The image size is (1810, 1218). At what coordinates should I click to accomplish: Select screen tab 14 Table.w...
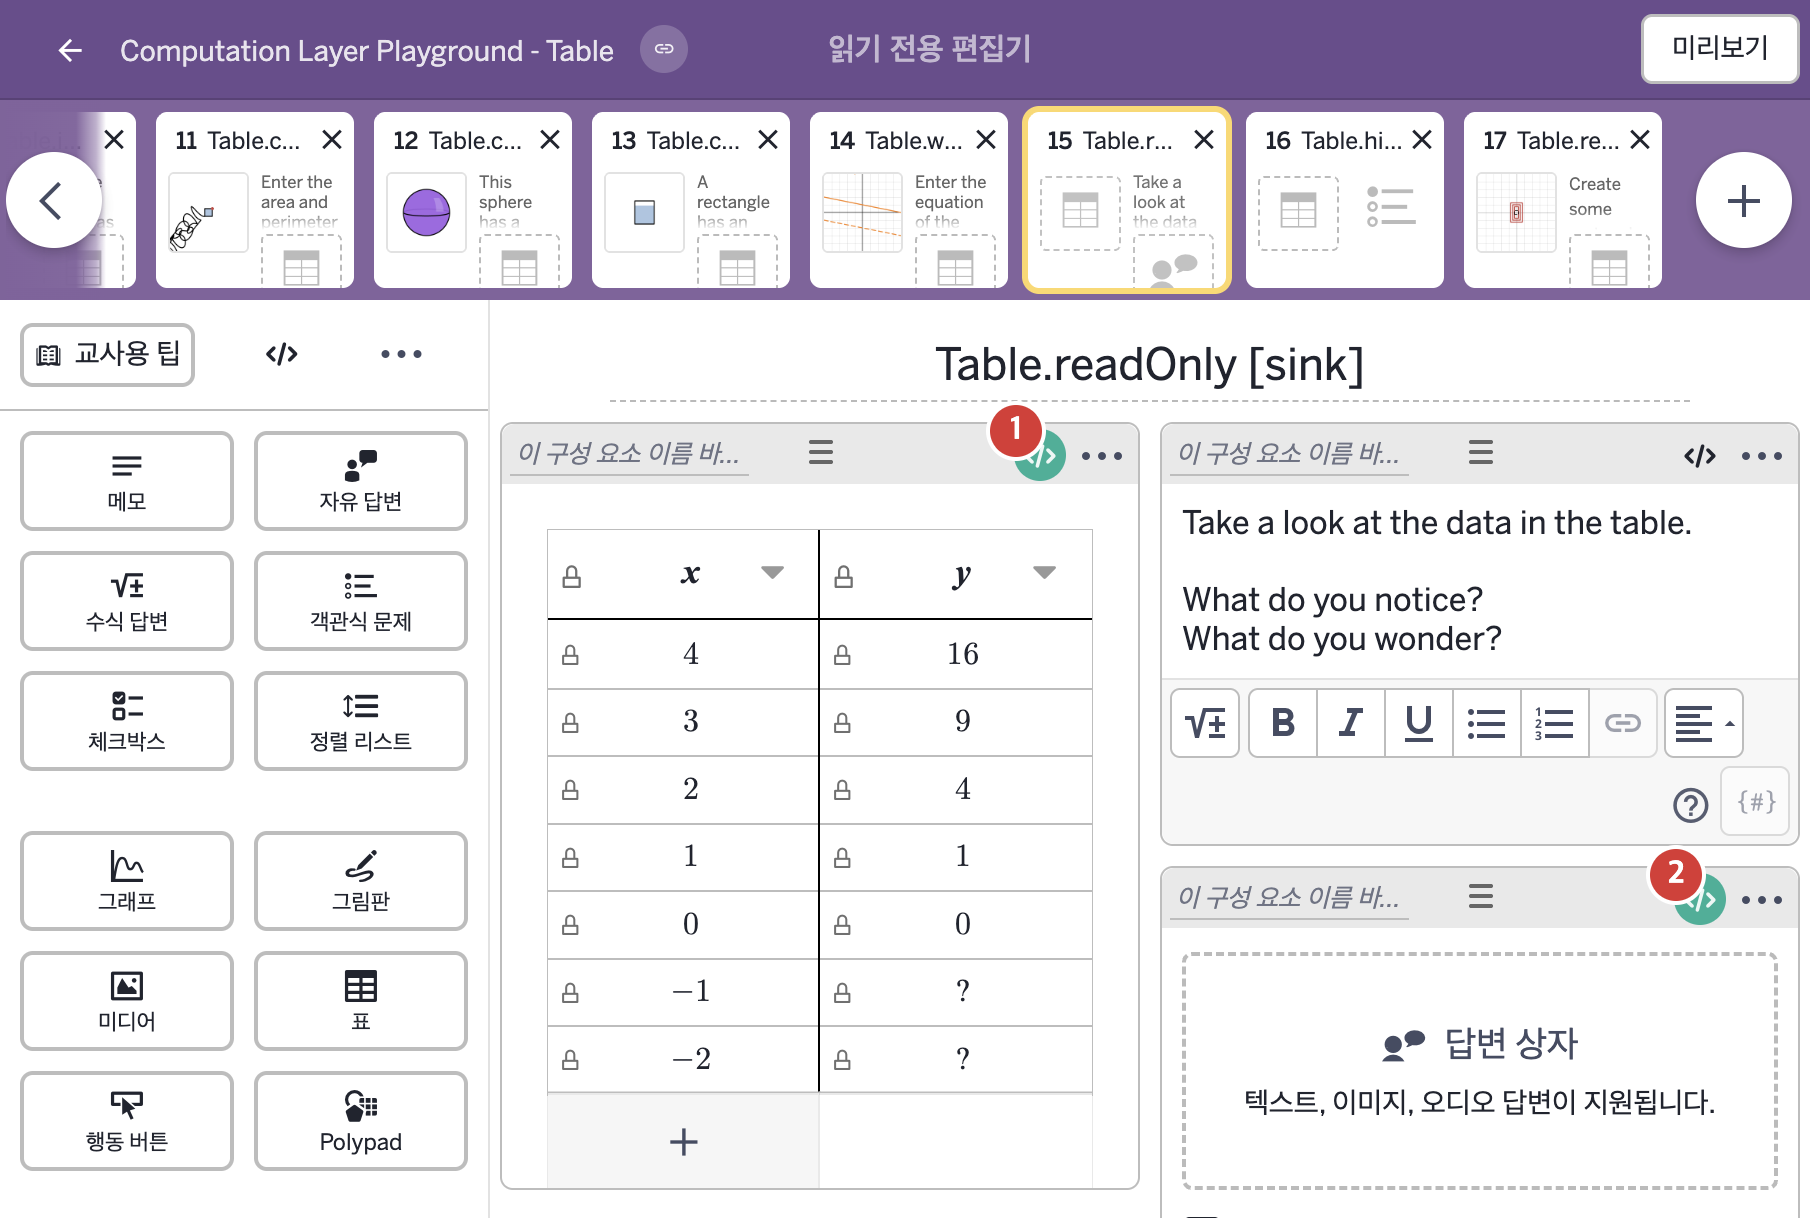909,200
